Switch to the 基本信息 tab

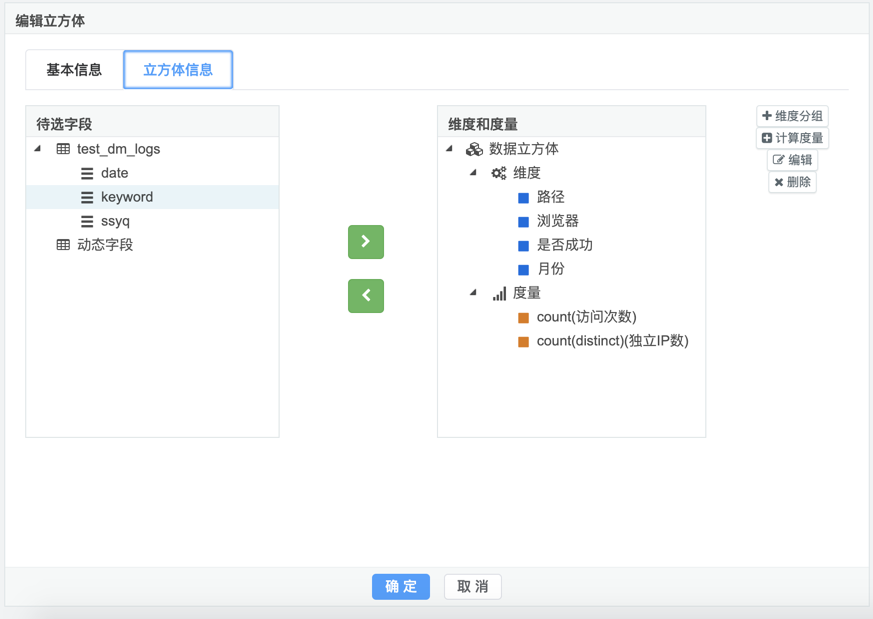(74, 70)
